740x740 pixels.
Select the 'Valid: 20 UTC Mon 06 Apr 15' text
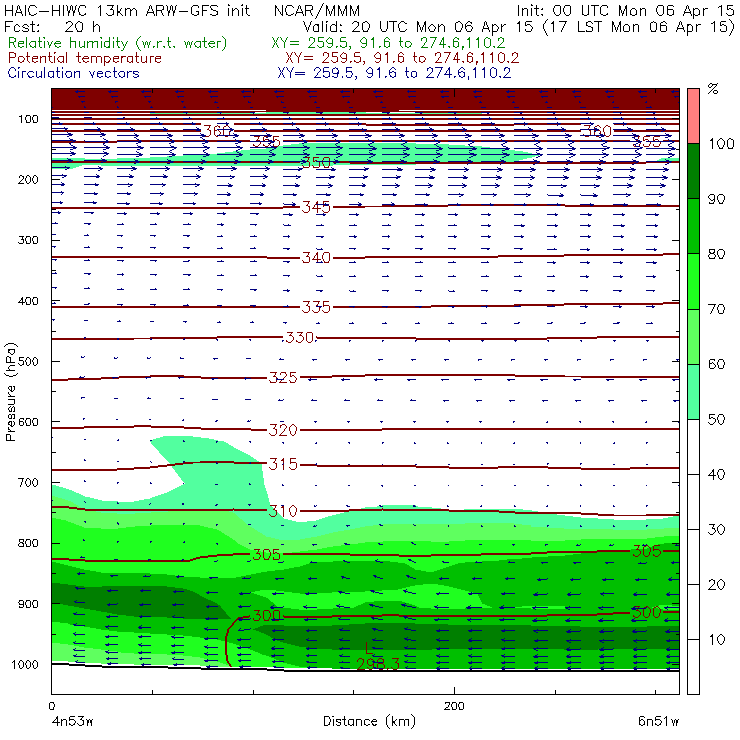418,27
